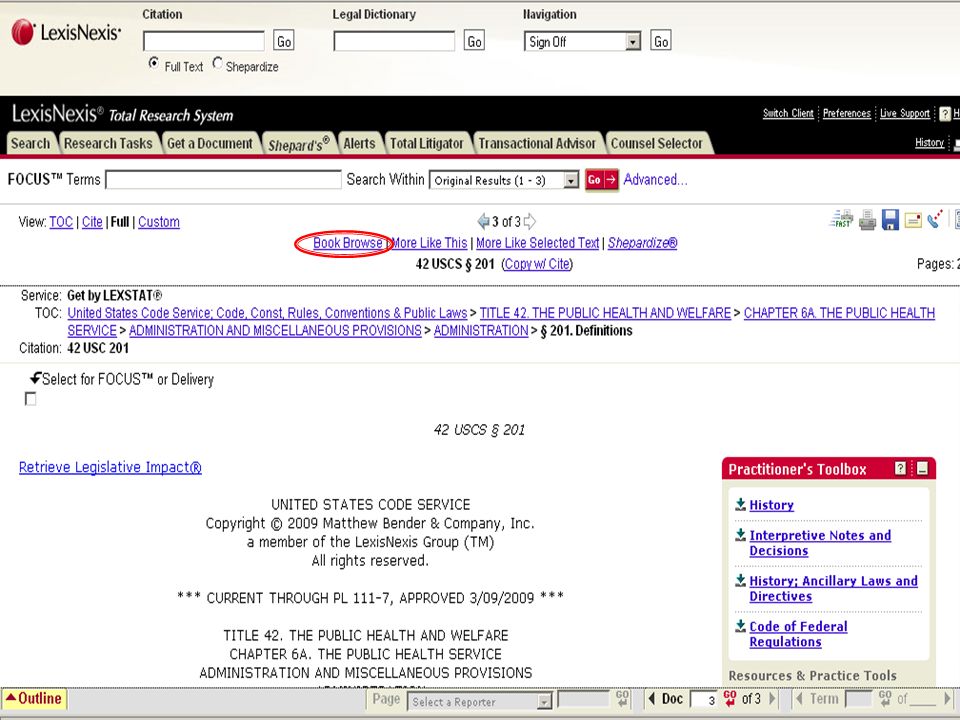The height and width of the screenshot is (720, 960).
Task: Go to previous document with left arrow near '3 of 3'
Action: [x=483, y=221]
